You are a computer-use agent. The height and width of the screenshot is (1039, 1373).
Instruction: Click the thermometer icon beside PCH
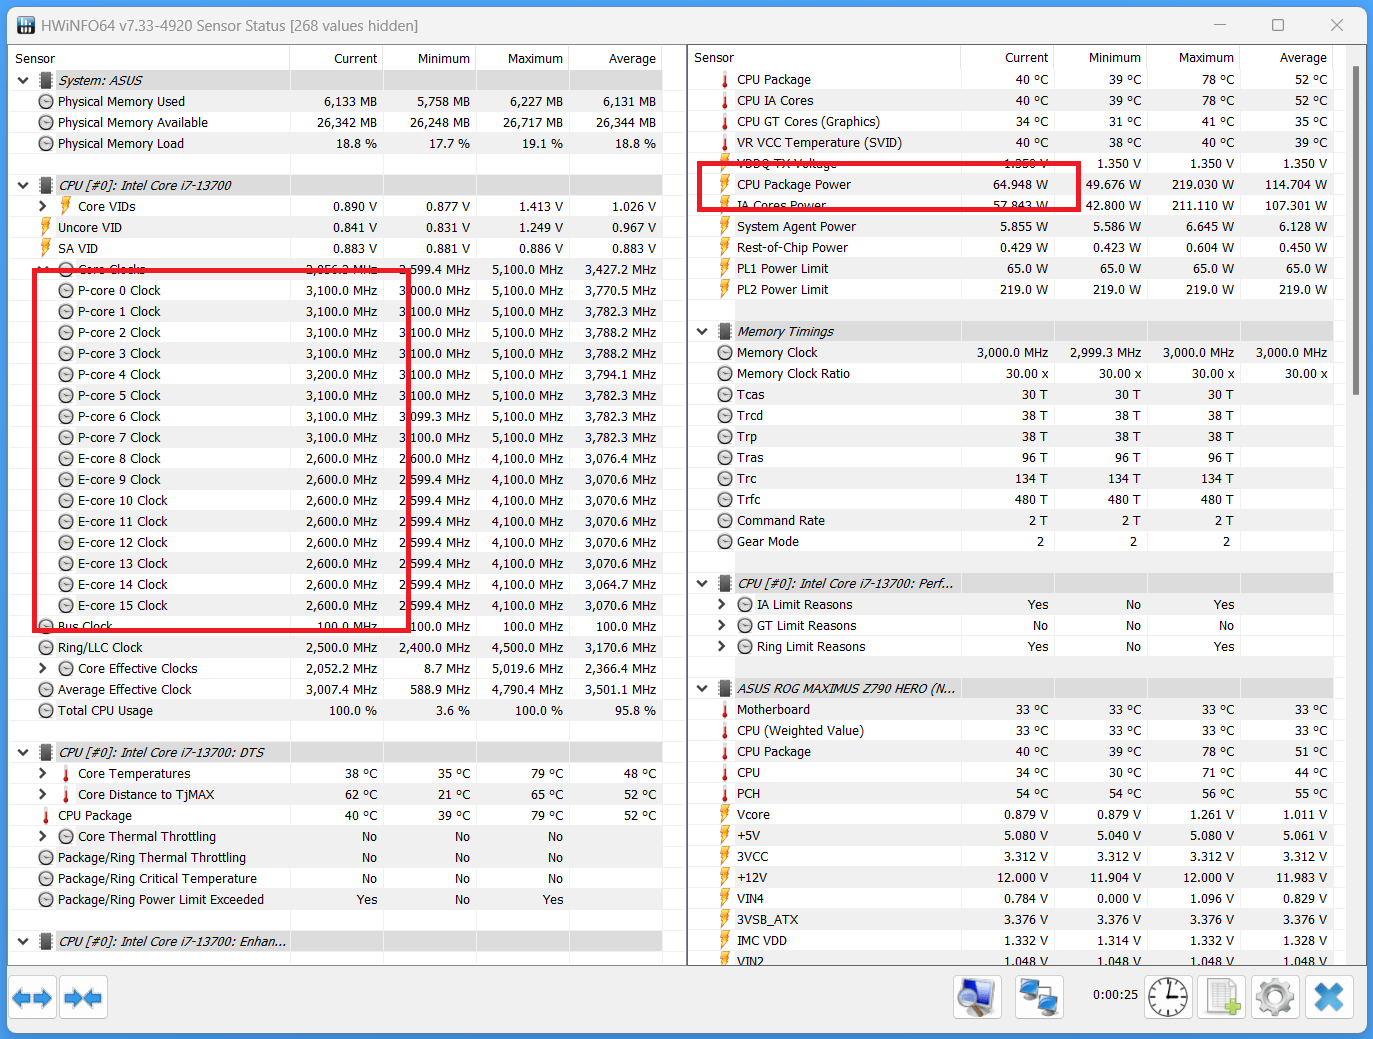point(725,794)
